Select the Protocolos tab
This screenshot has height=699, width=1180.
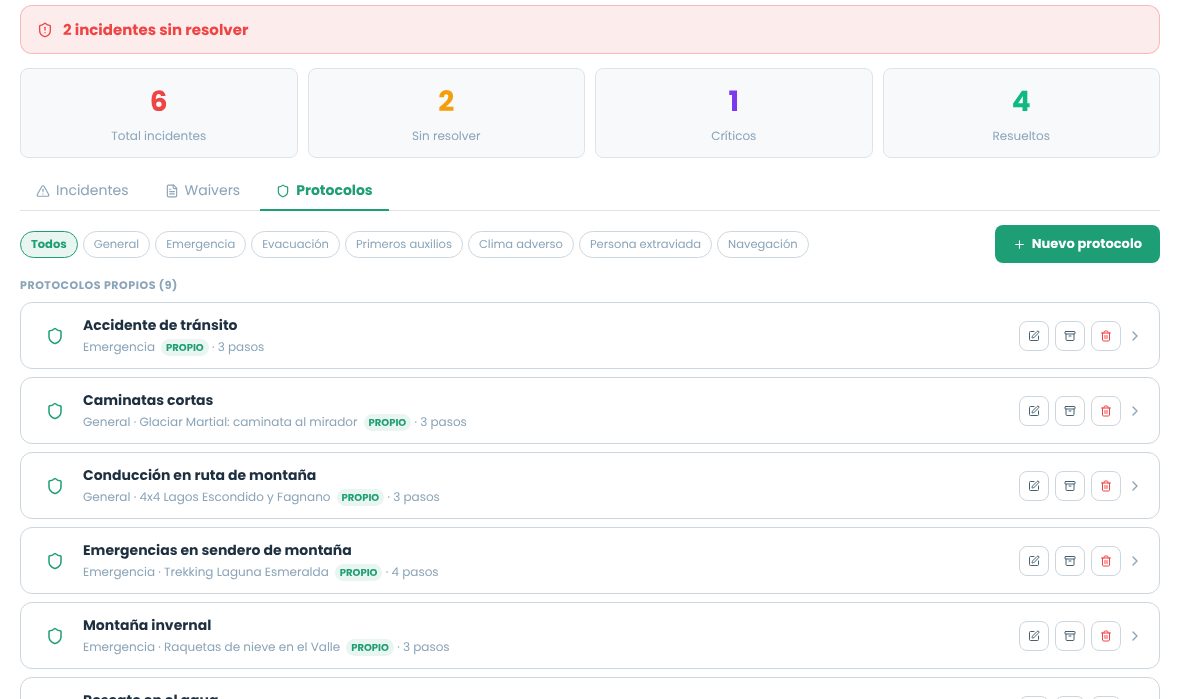click(x=324, y=190)
